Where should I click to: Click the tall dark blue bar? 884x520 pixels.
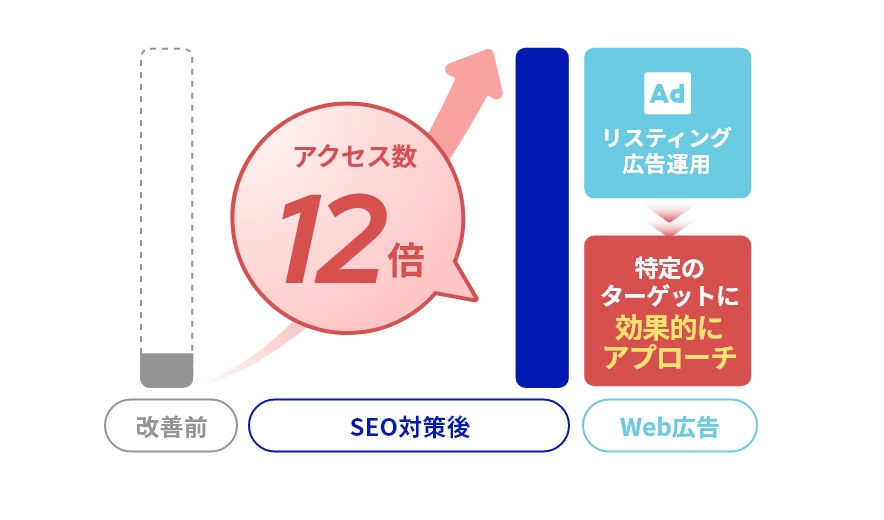(x=542, y=218)
